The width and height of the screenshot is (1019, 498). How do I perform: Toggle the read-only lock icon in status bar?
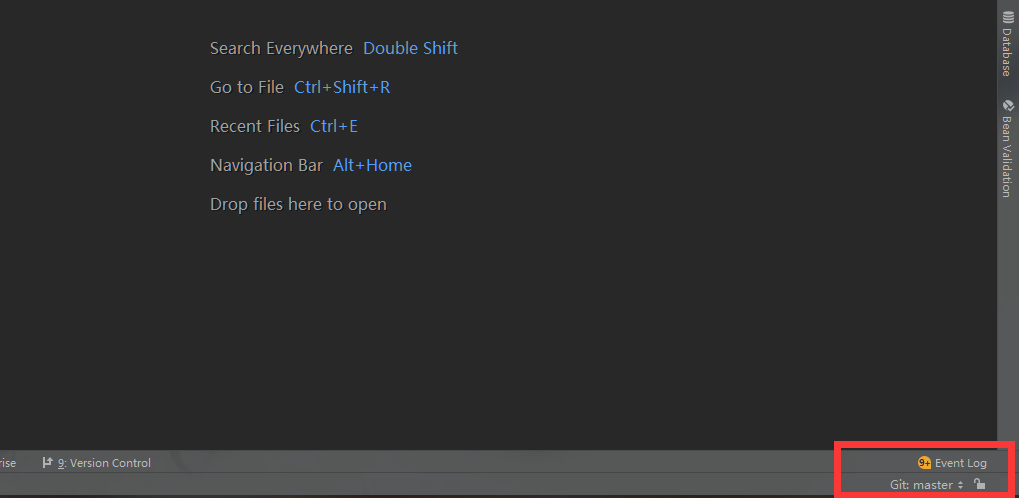pos(980,484)
